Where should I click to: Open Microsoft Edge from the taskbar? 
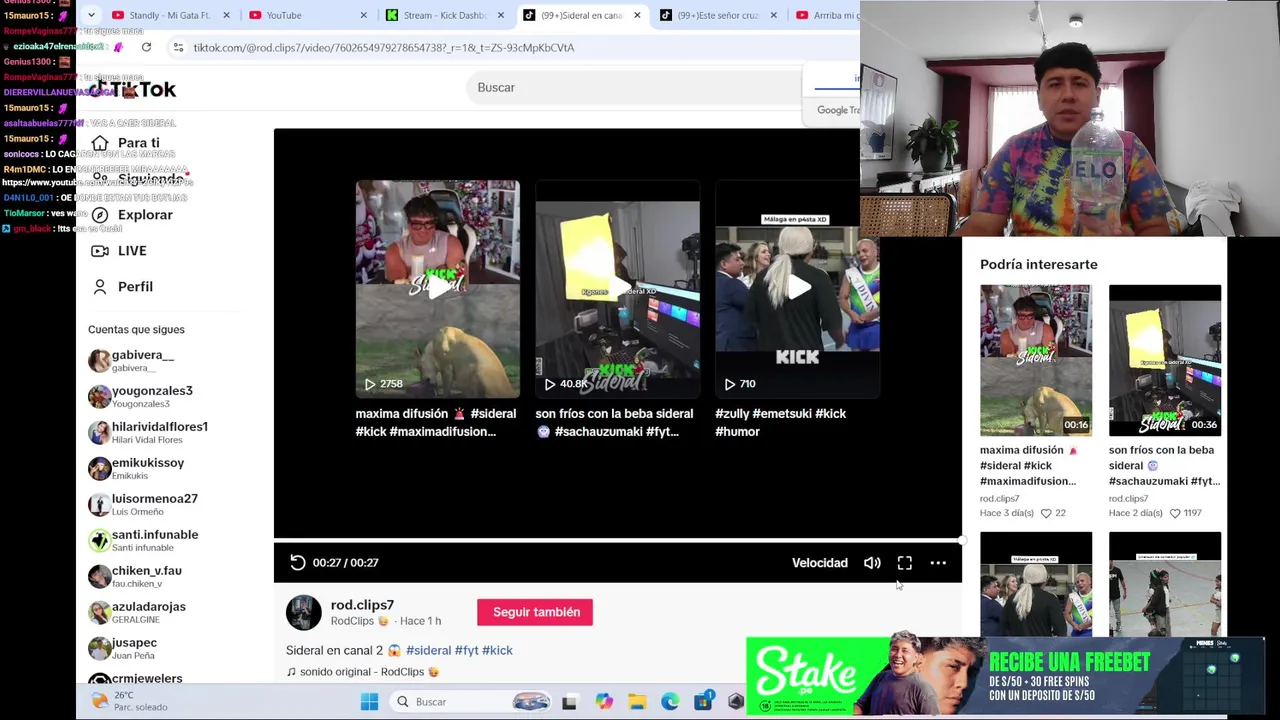pyautogui.click(x=670, y=702)
